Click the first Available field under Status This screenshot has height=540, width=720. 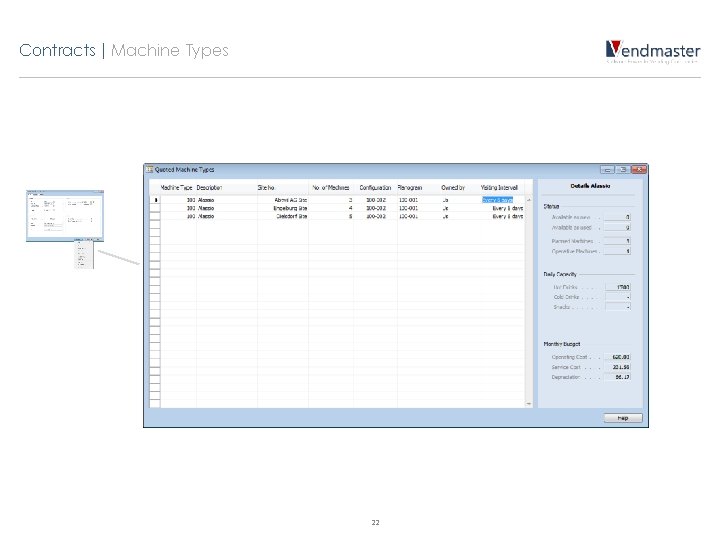(617, 217)
